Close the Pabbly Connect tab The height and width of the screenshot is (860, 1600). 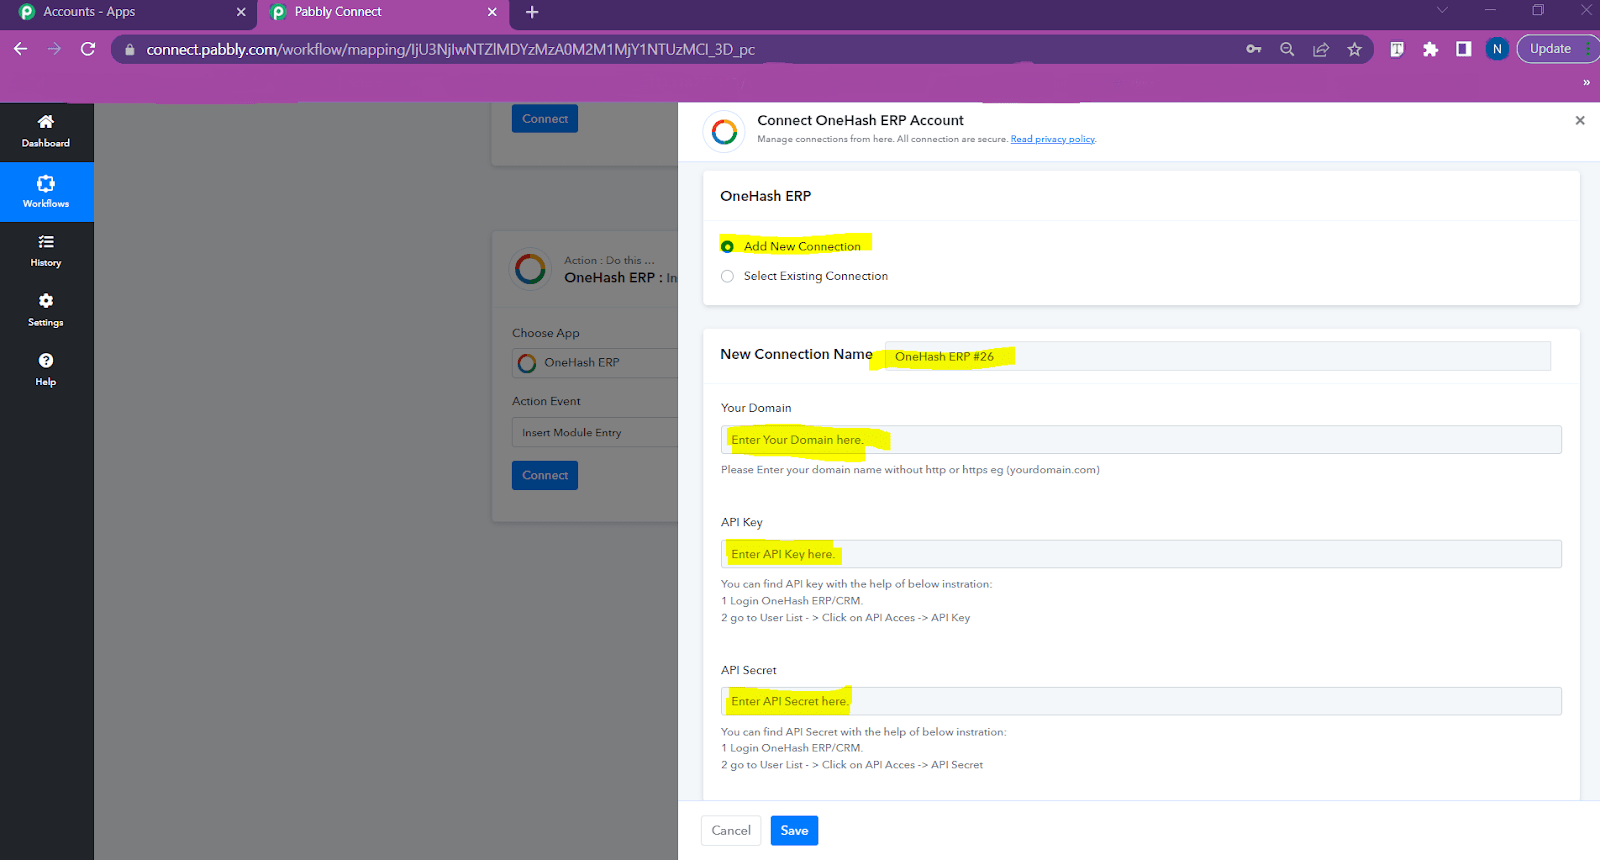click(x=492, y=12)
